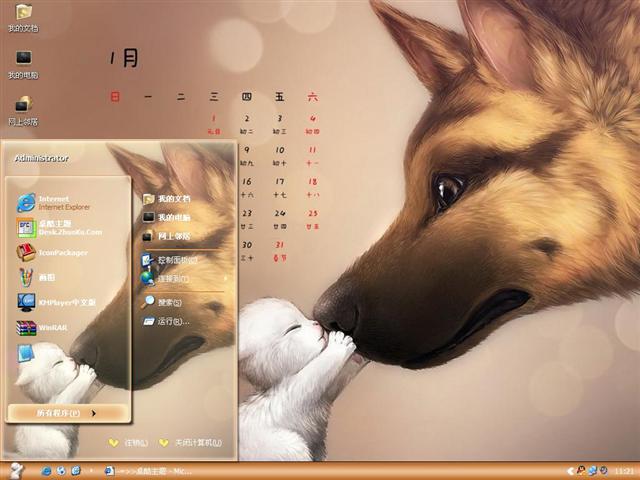Open 搜索 search from Start menu
Viewport: 640px width, 480px height.
click(x=162, y=302)
